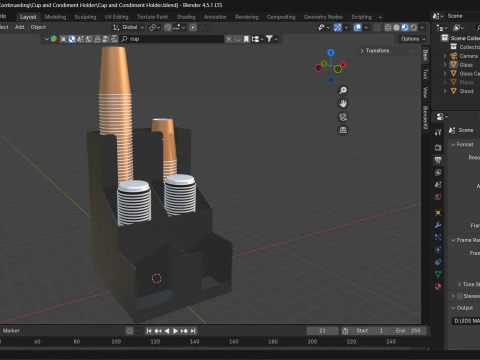Jump to the first frame
The height and width of the screenshot is (360, 480).
[x=149, y=331]
